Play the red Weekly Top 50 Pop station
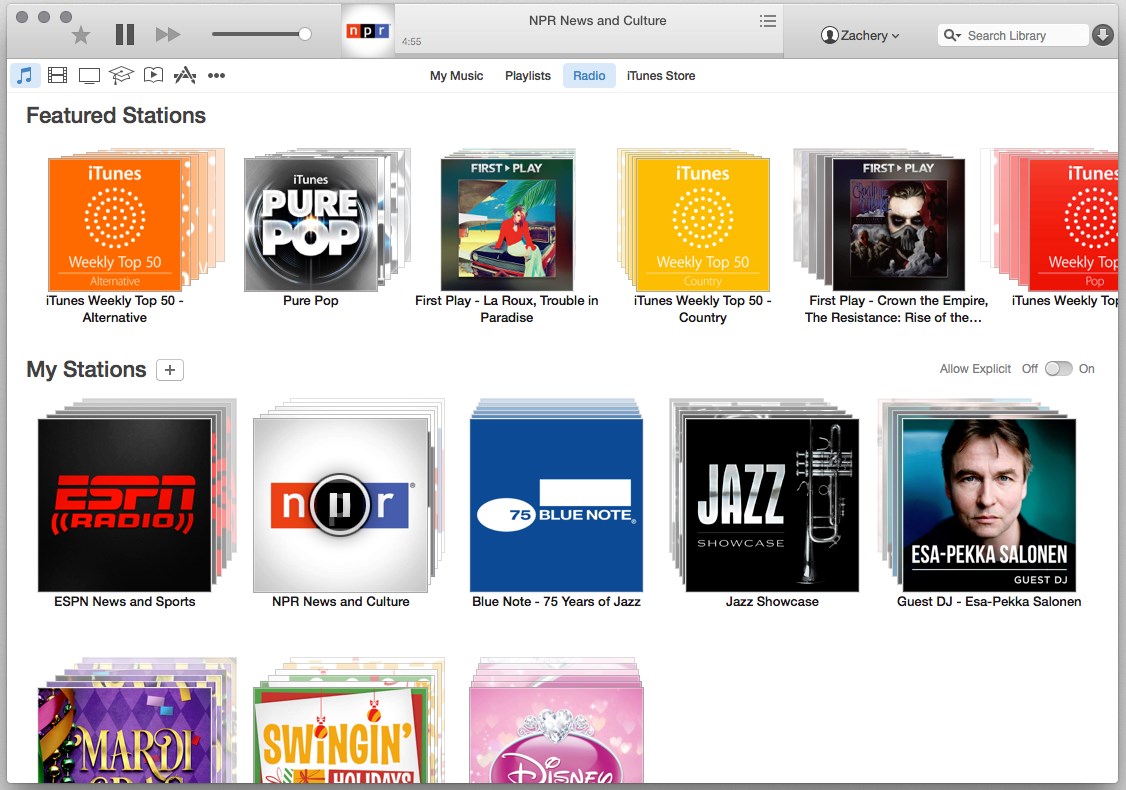Screen dimensions: 1126x790 pyautogui.click(x=1074, y=224)
